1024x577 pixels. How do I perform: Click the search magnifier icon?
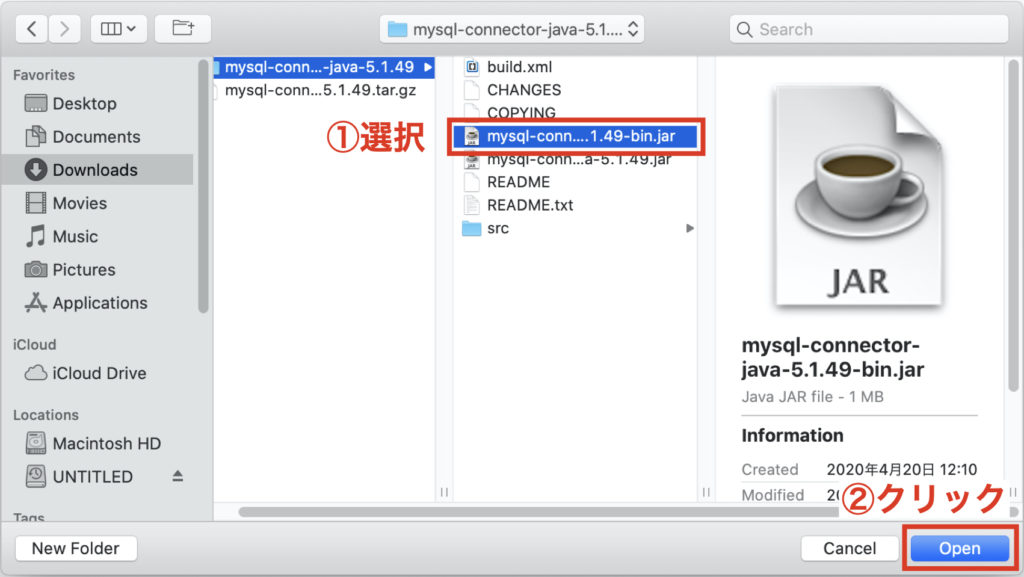(x=744, y=29)
